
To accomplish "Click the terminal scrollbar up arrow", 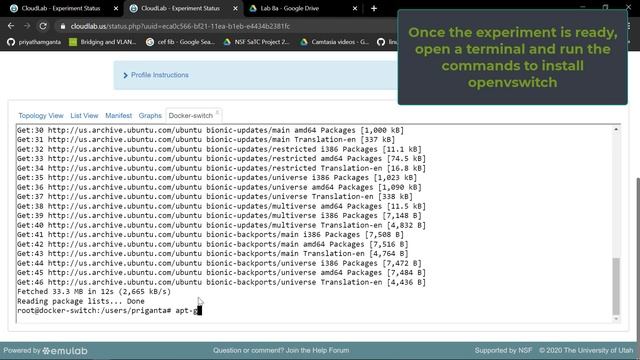I will pyautogui.click(x=616, y=129).
